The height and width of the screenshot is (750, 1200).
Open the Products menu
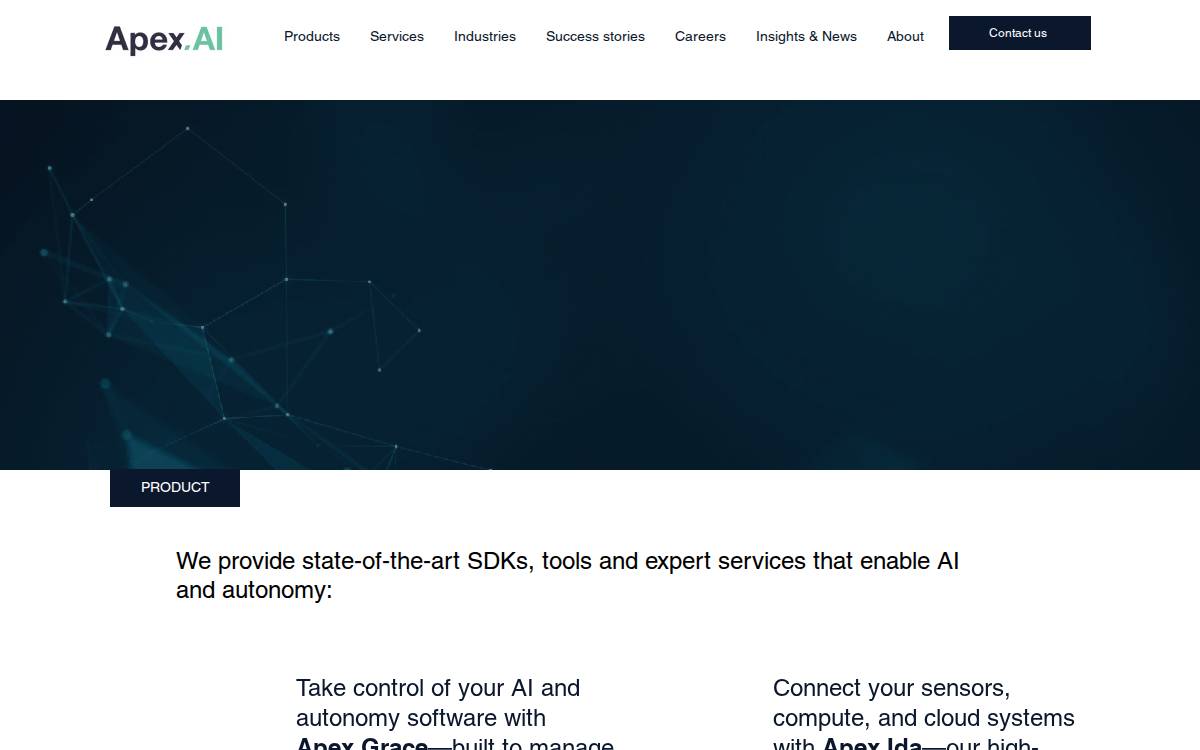click(312, 36)
